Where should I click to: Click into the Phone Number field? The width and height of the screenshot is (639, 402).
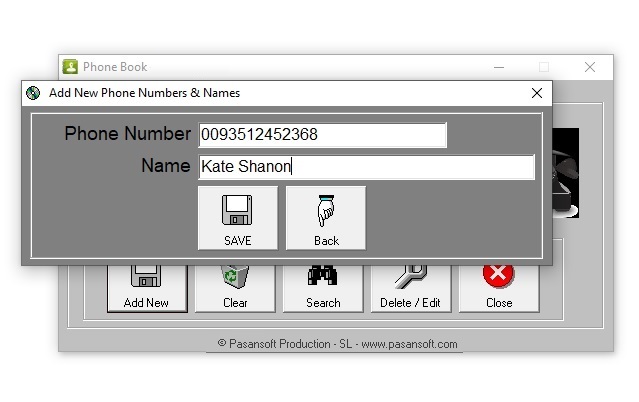tap(322, 135)
